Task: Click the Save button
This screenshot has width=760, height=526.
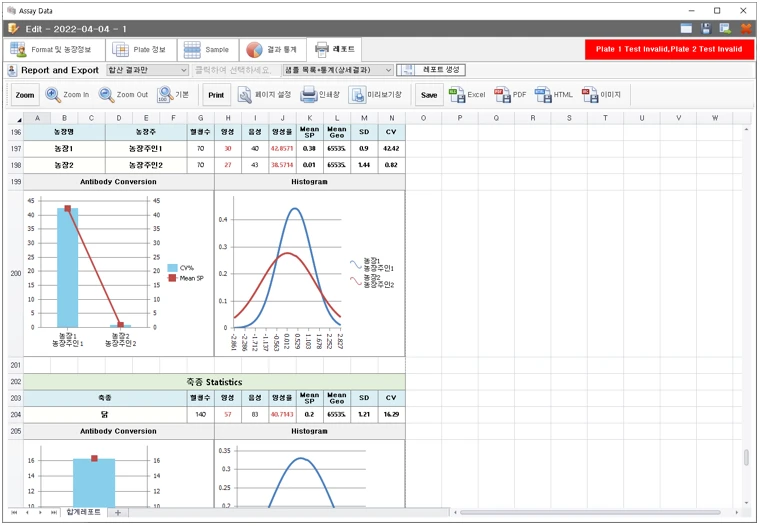Action: click(429, 95)
